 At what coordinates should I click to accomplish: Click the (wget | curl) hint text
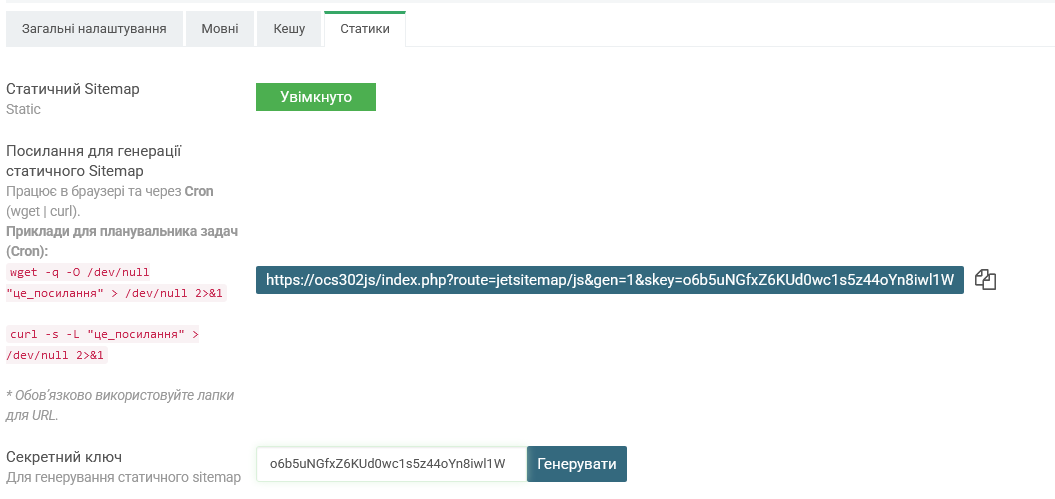tap(43, 211)
